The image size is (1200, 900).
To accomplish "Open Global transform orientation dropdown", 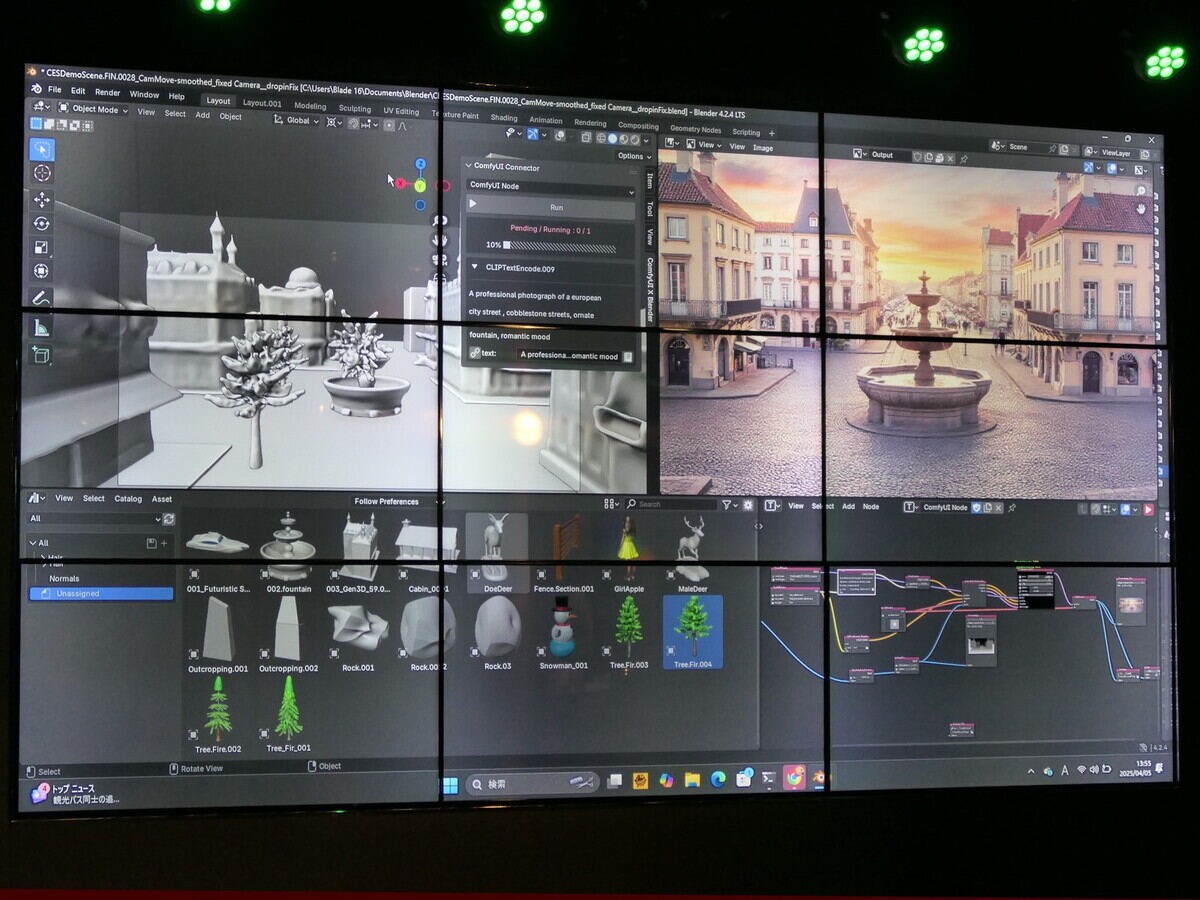I will (x=298, y=121).
